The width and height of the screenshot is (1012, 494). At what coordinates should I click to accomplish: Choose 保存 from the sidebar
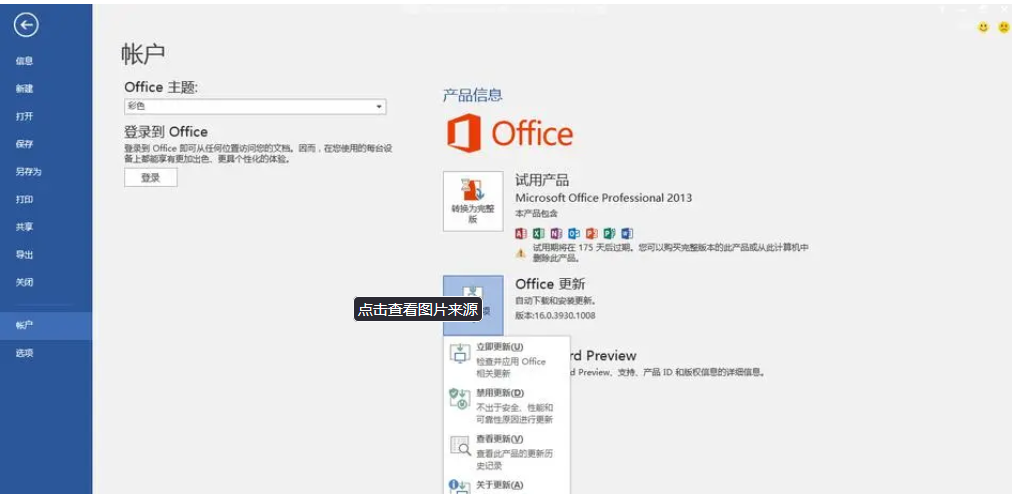pyautogui.click(x=25, y=145)
